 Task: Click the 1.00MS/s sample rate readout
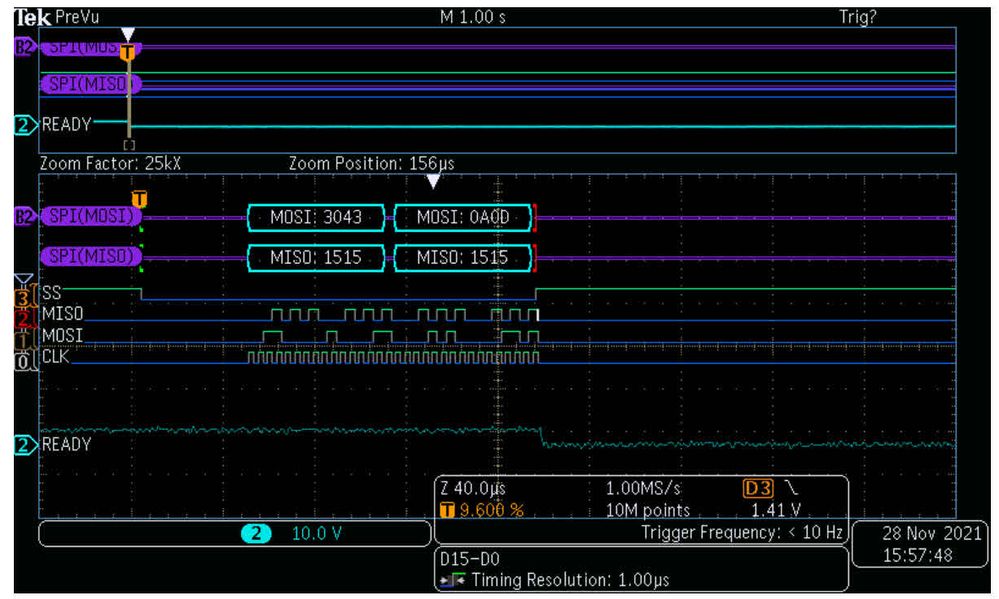click(643, 489)
